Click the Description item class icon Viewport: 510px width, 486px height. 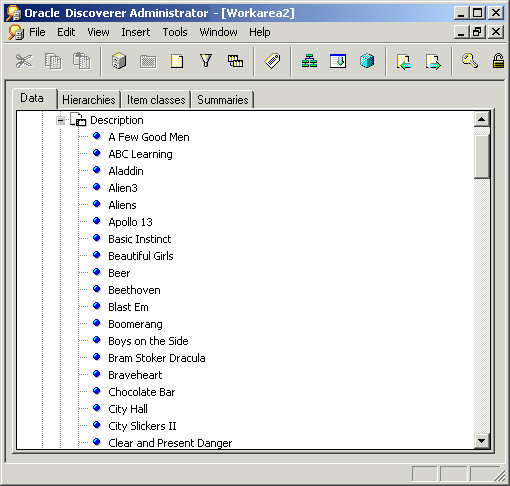pyautogui.click(x=78, y=119)
